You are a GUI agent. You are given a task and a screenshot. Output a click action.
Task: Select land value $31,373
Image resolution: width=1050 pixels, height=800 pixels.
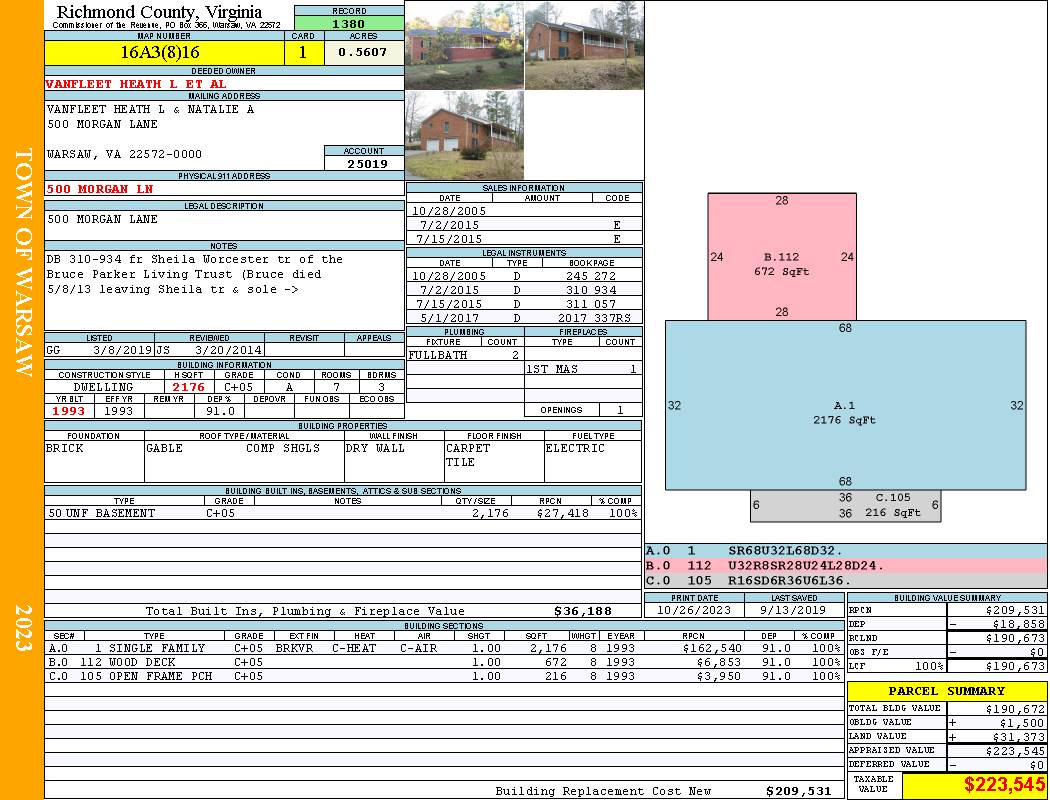click(x=1019, y=737)
